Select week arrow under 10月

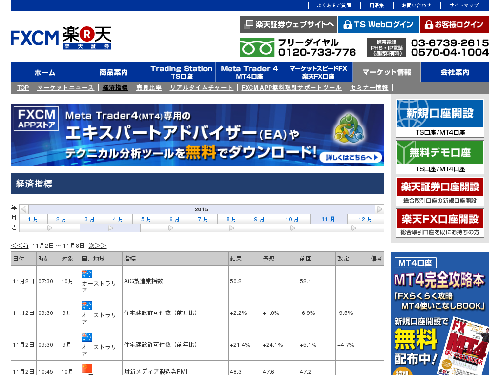coord(292,228)
